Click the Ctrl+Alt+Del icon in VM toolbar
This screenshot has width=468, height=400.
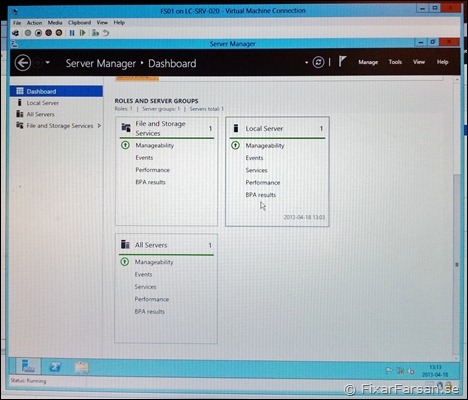pyautogui.click(x=15, y=33)
